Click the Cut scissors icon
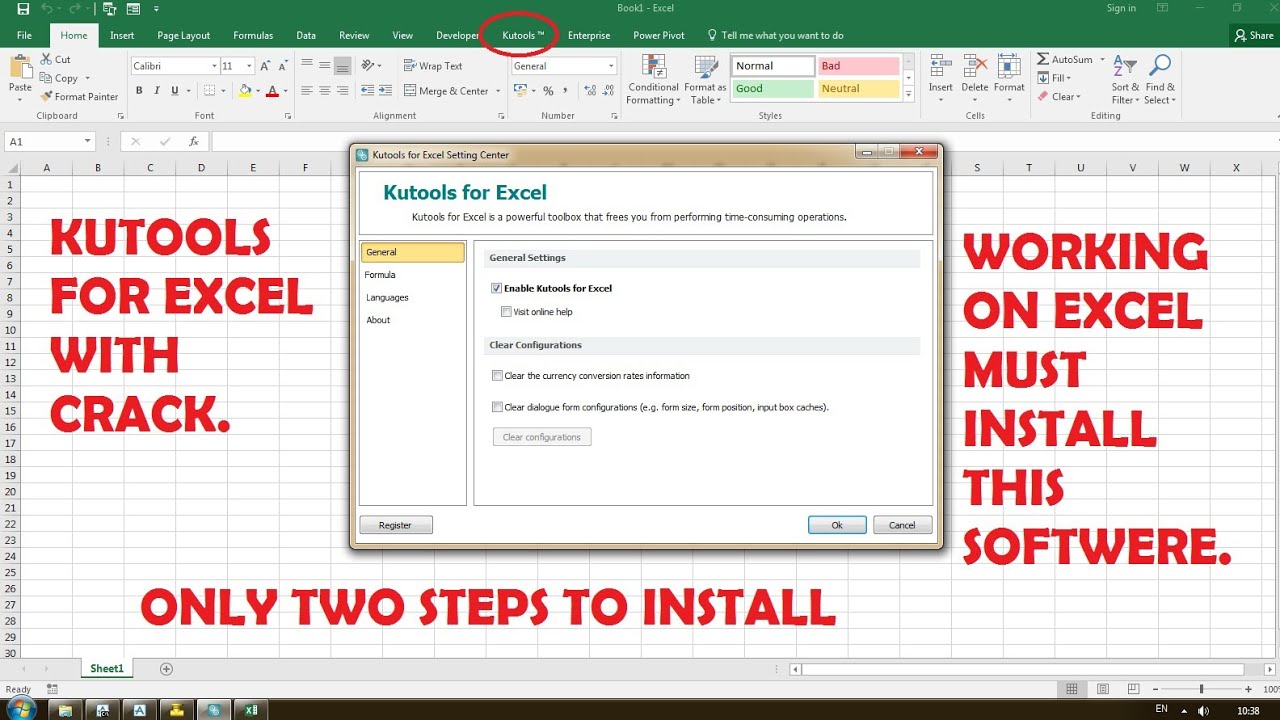This screenshot has height=720, width=1280. [47, 60]
